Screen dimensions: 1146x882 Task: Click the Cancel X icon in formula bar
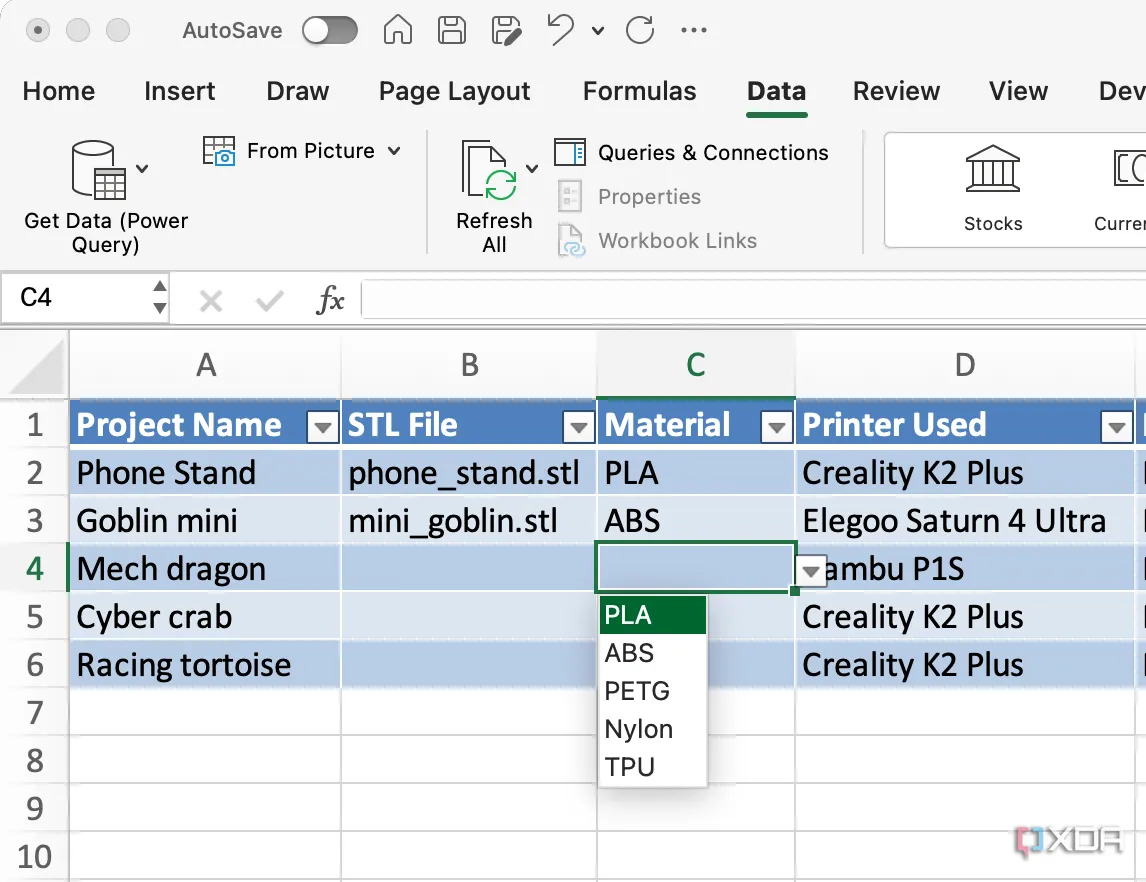(211, 300)
